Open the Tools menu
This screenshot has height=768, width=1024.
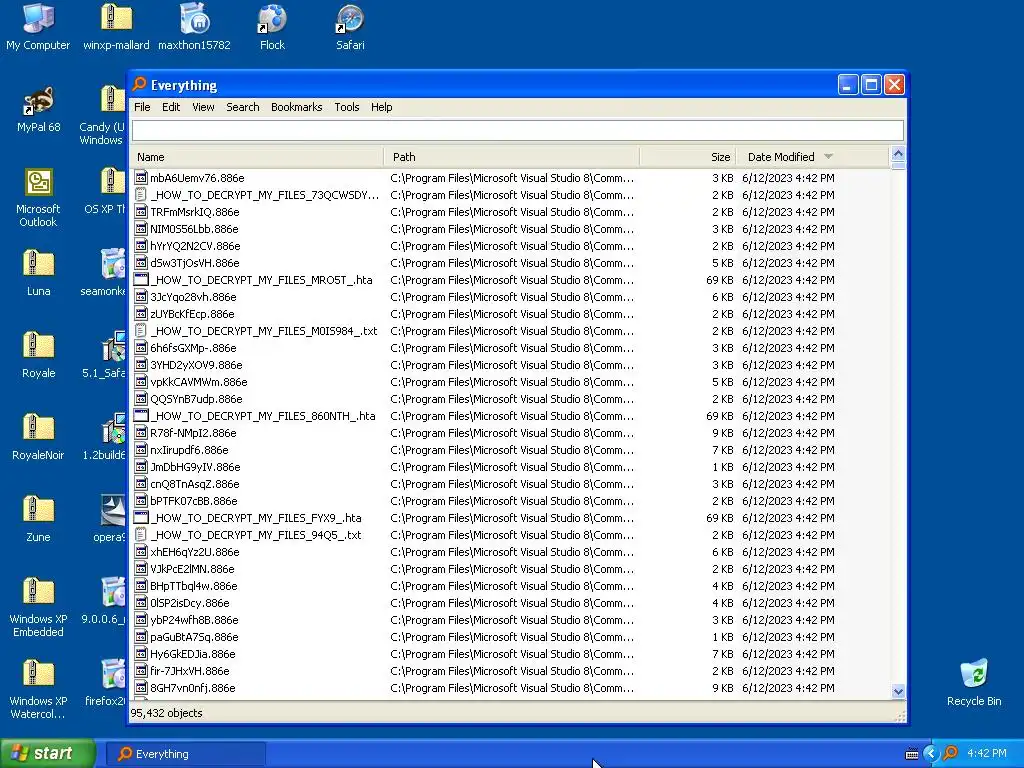347,107
